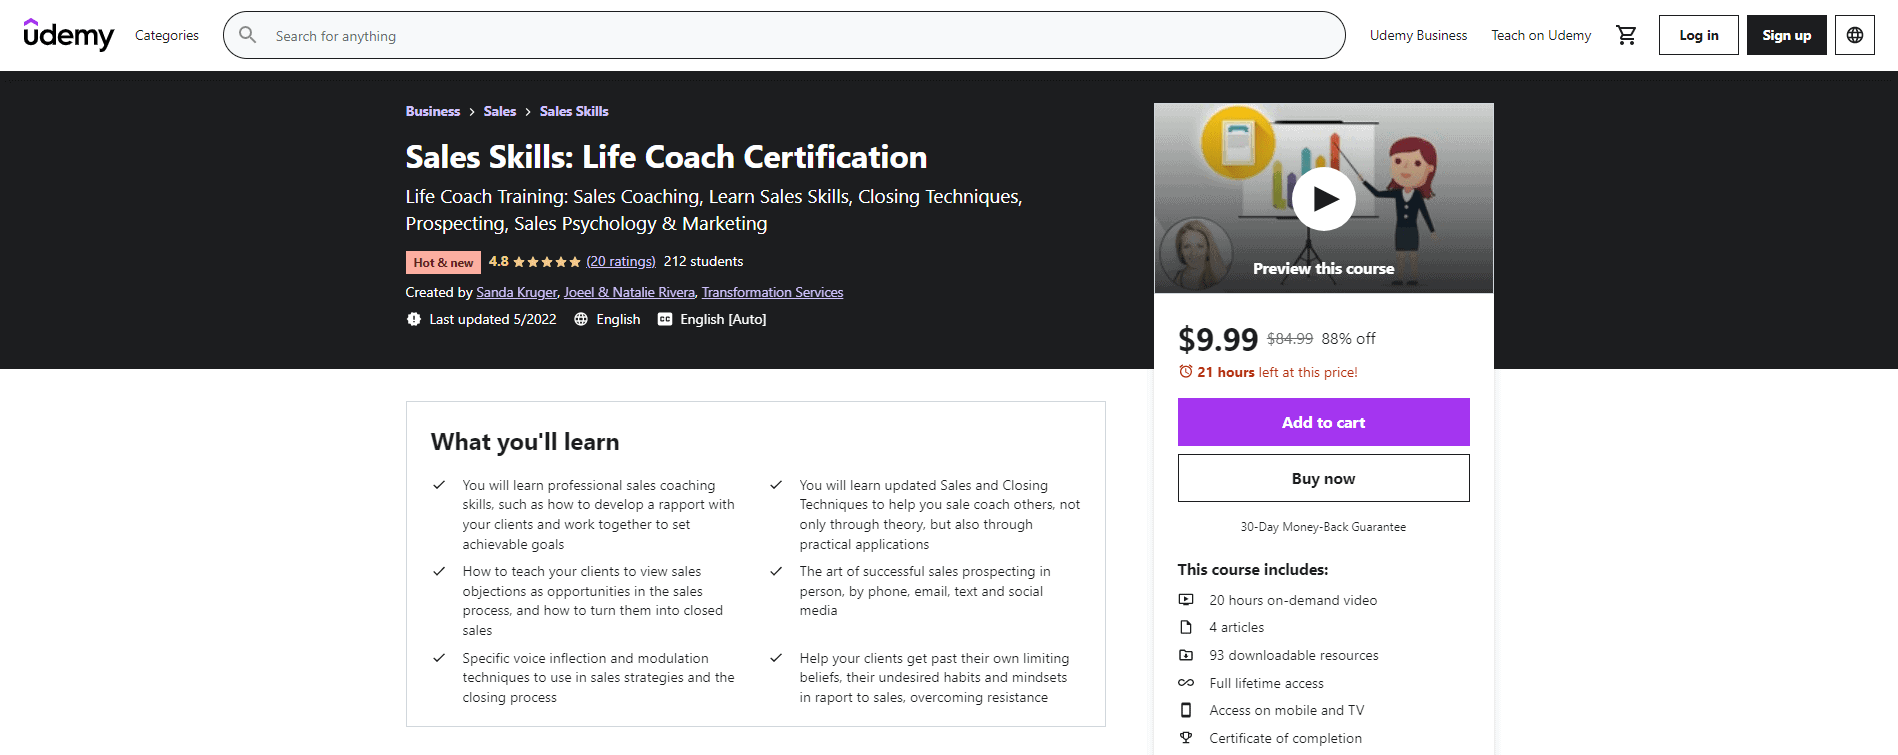Navigate to the Sales breadcrumb

pos(499,111)
